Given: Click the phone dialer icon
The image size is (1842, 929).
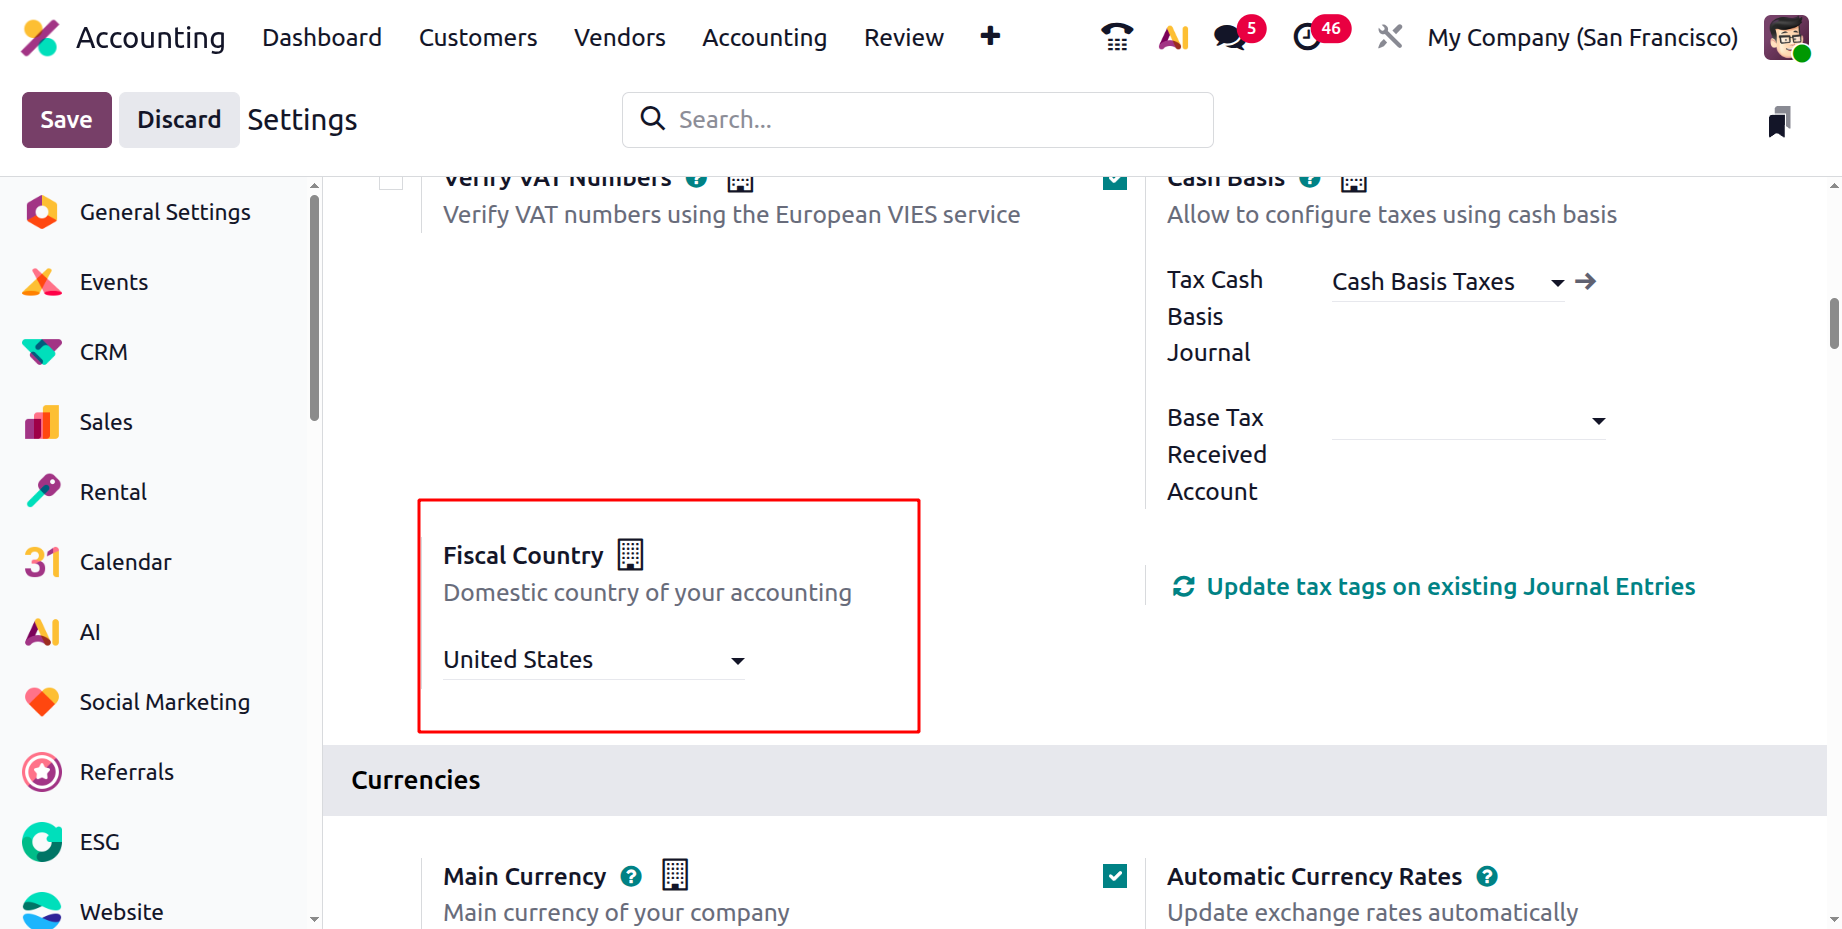Looking at the screenshot, I should coord(1116,37).
